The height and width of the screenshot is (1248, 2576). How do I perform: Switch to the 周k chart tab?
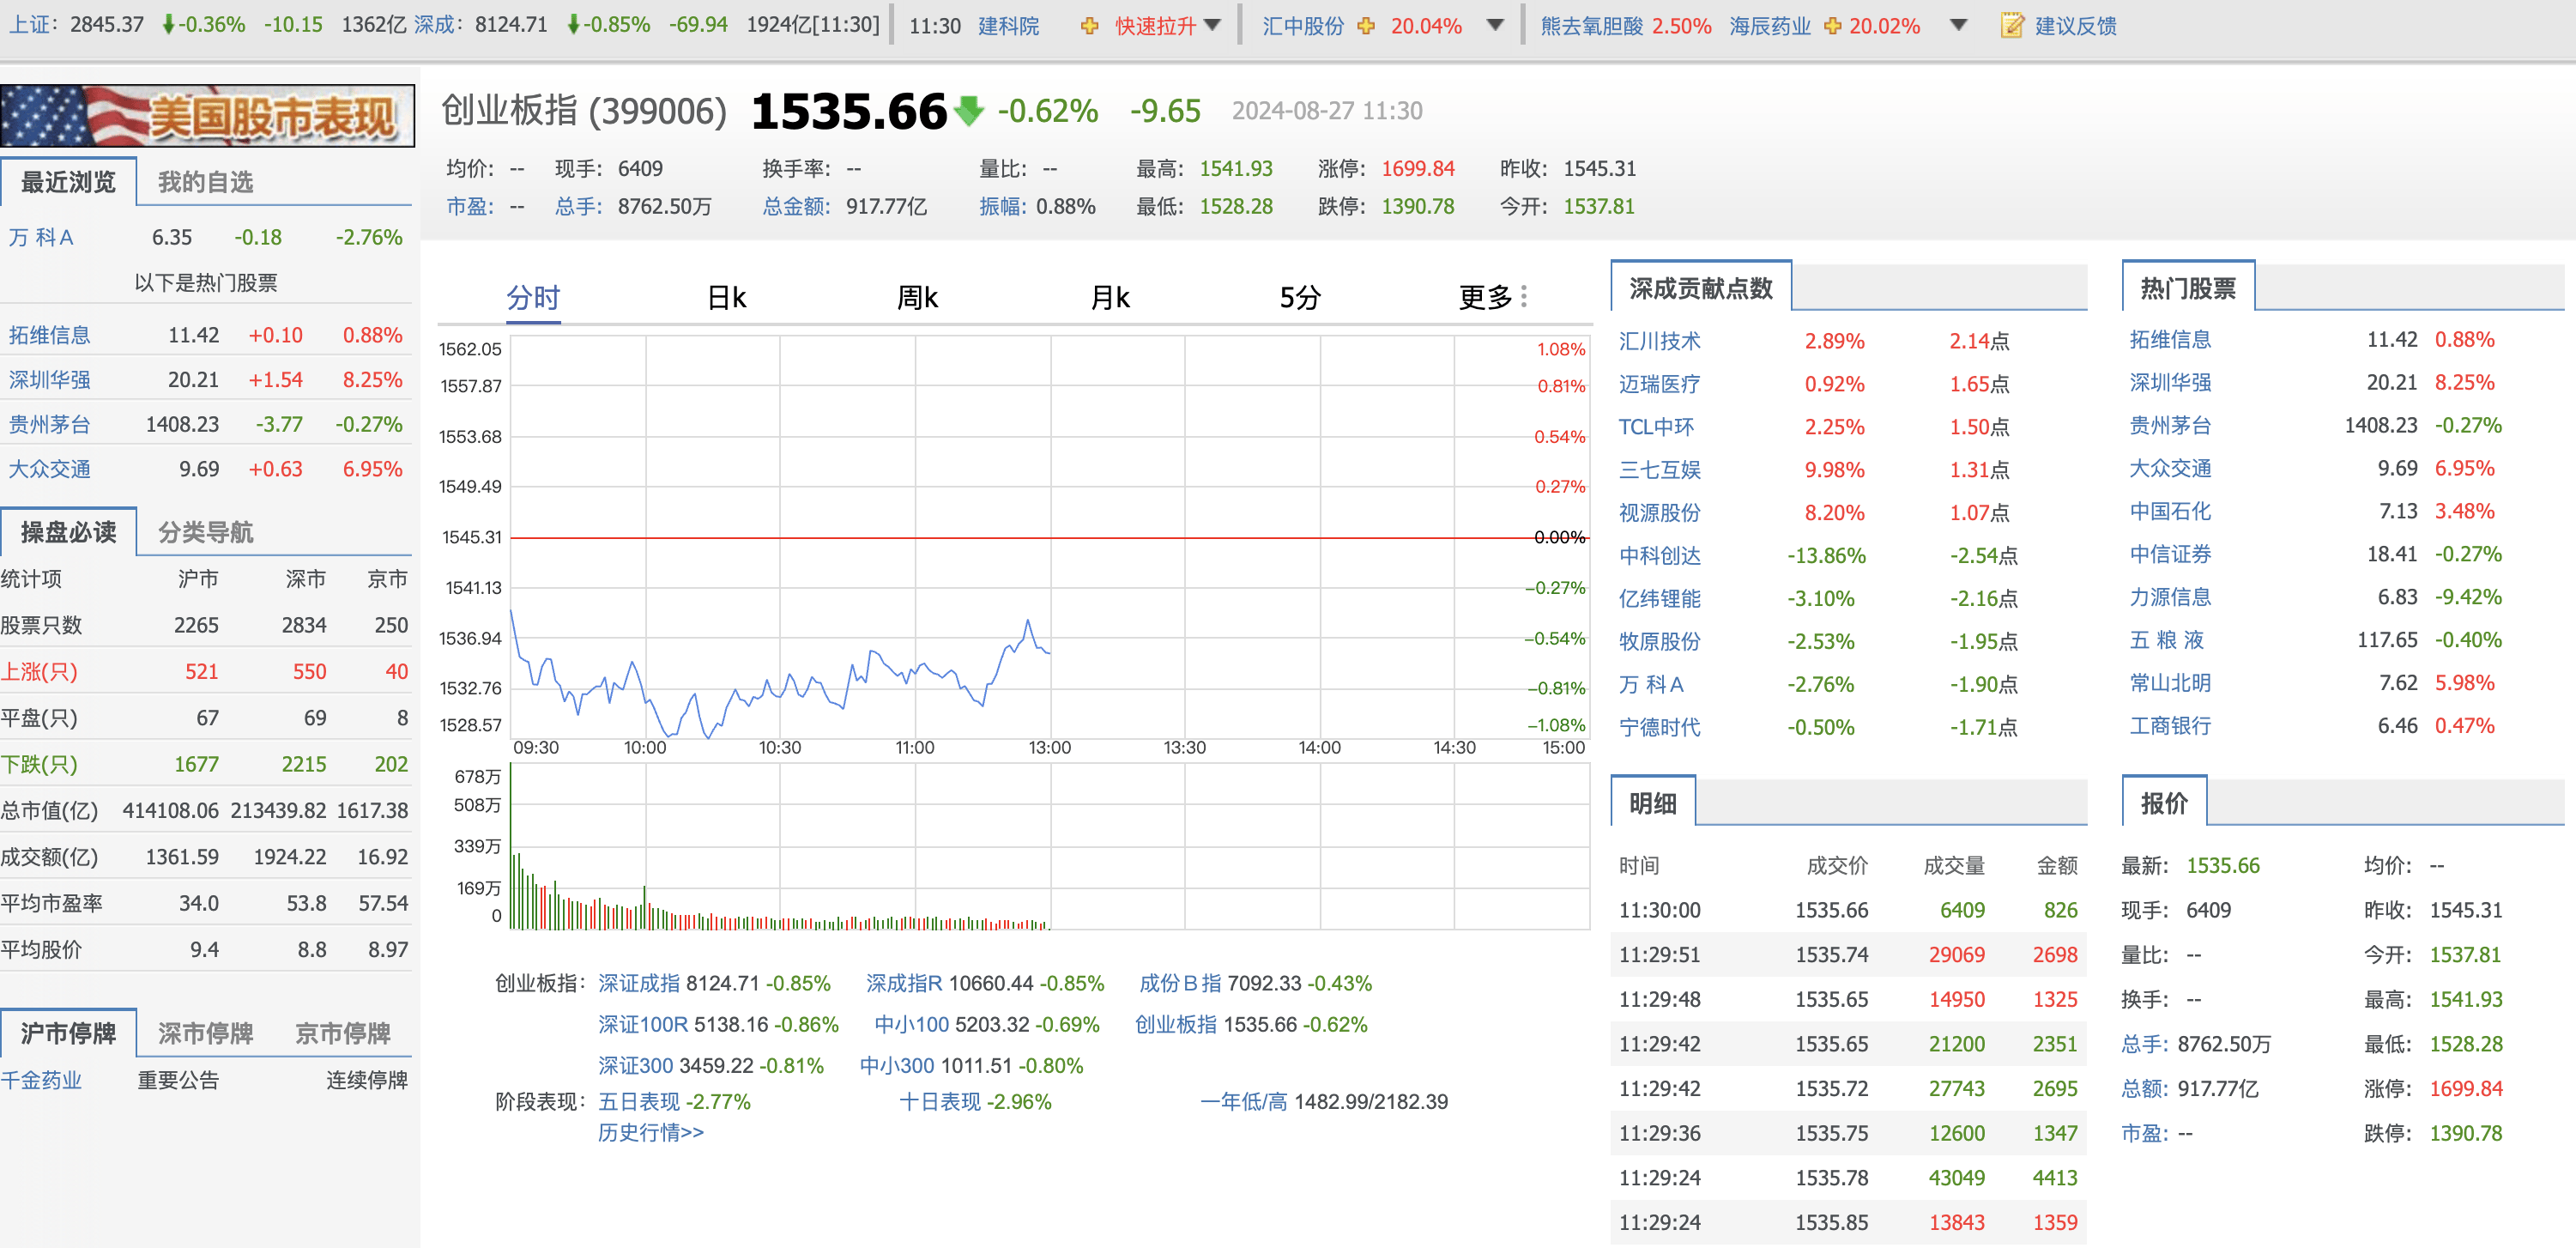[917, 297]
